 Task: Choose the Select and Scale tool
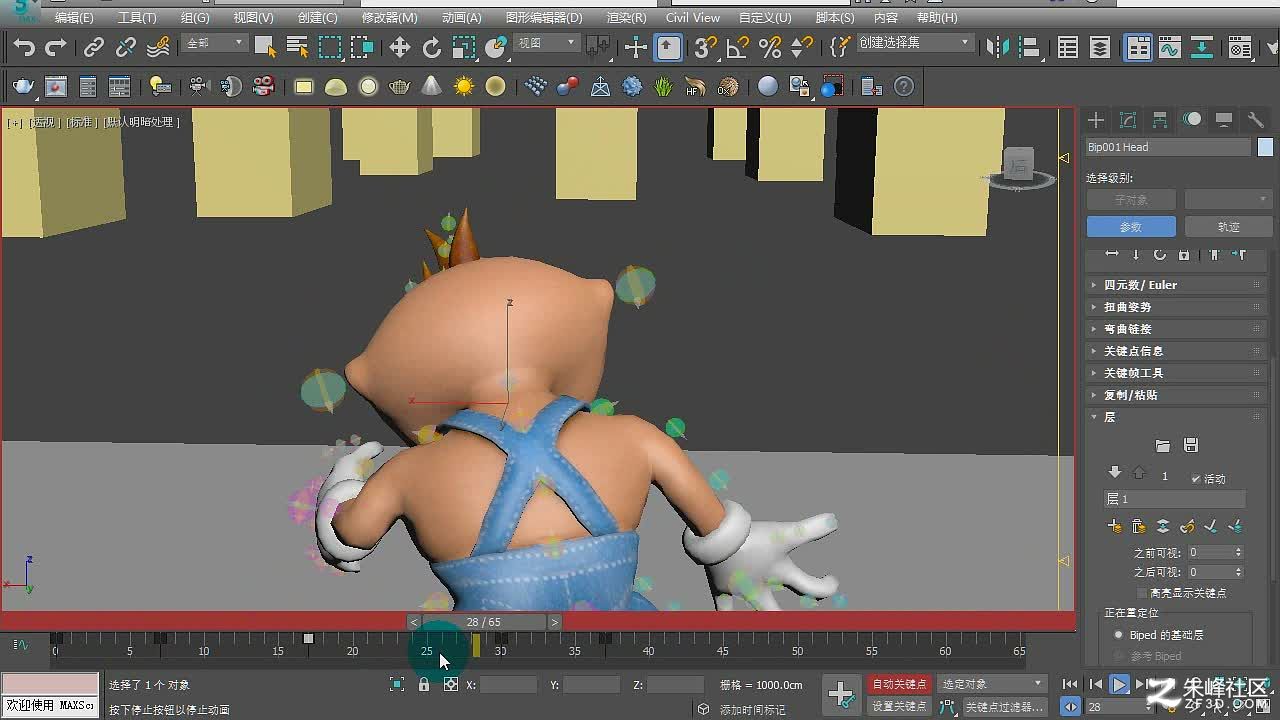pyautogui.click(x=464, y=47)
